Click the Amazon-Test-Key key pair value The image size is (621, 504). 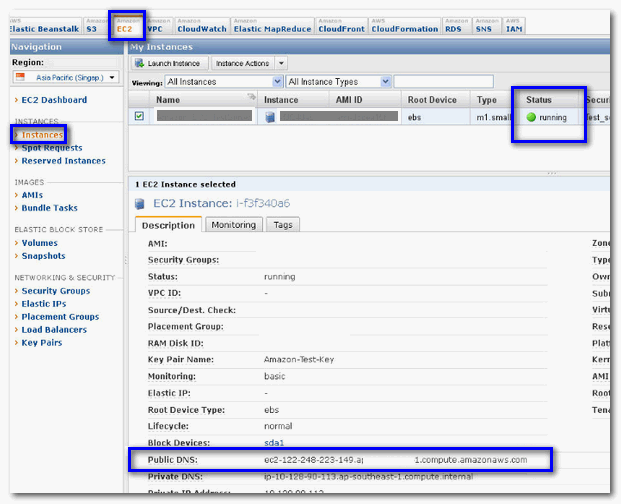click(x=299, y=359)
